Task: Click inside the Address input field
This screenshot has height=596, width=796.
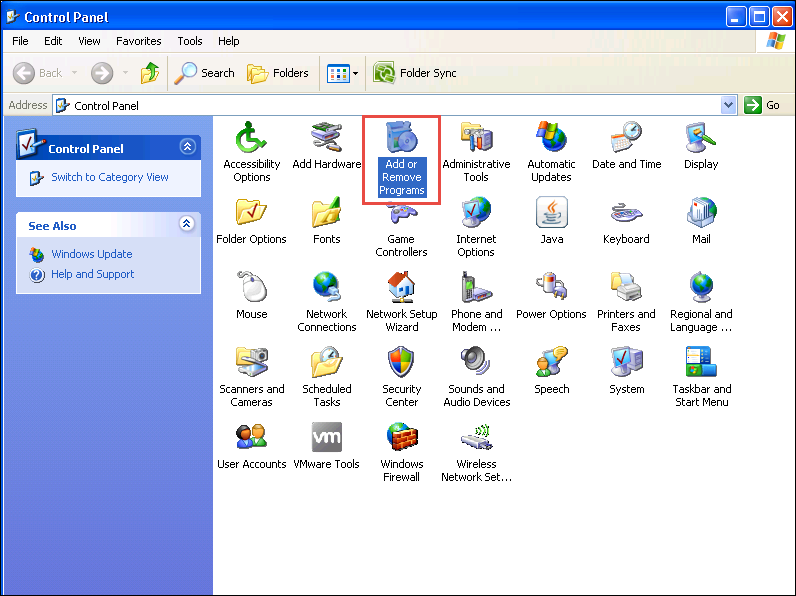Action: [400, 105]
